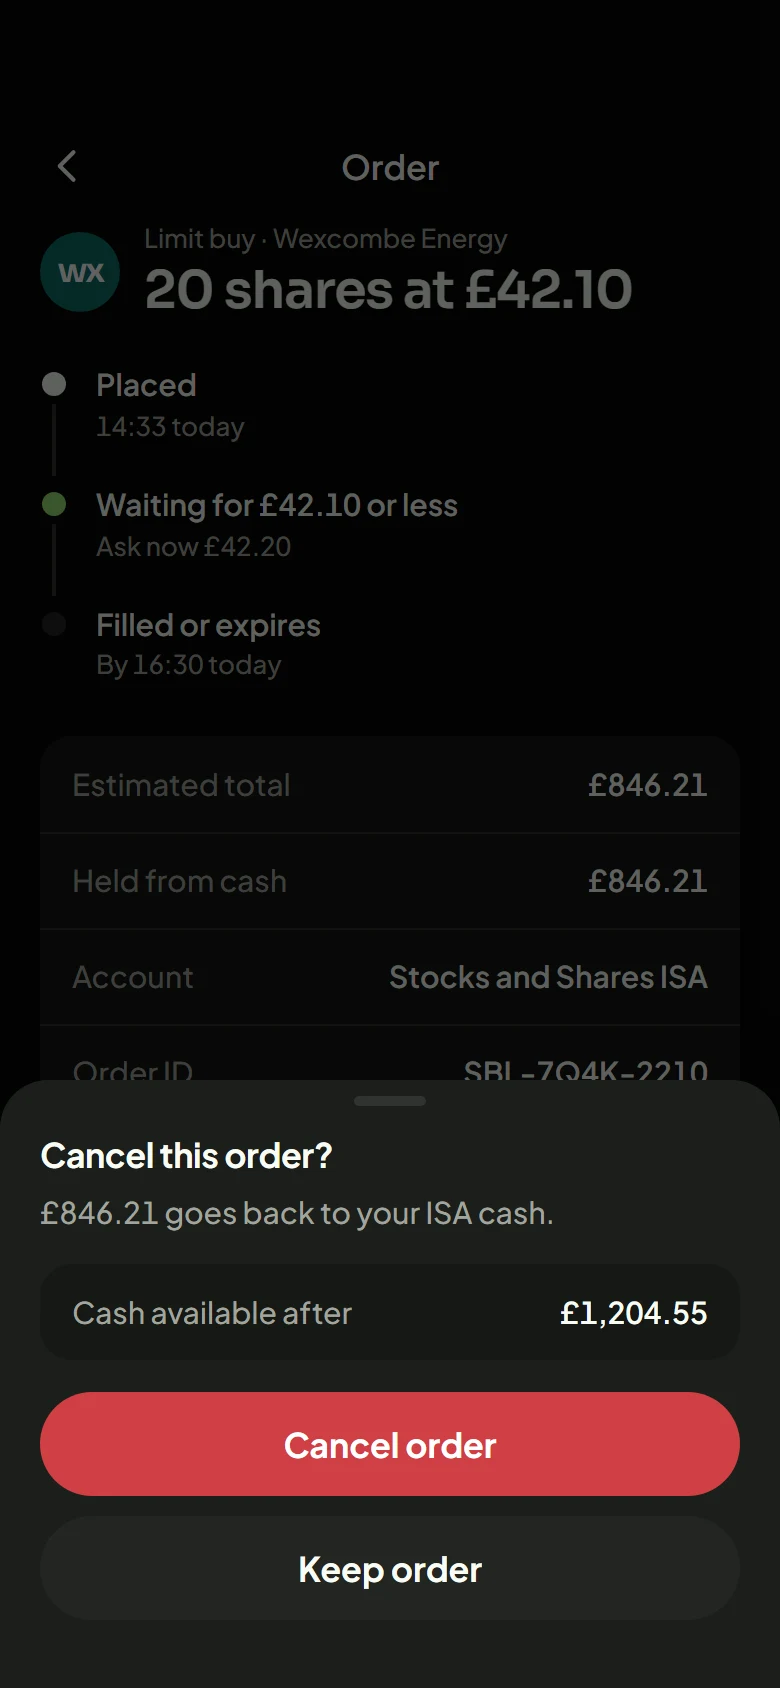Tap the back arrow icon
This screenshot has height=1688, width=780.
click(x=67, y=167)
